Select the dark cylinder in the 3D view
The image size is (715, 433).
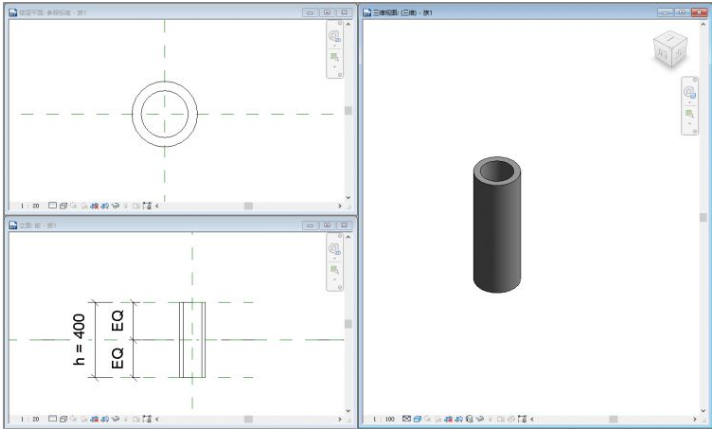(497, 224)
